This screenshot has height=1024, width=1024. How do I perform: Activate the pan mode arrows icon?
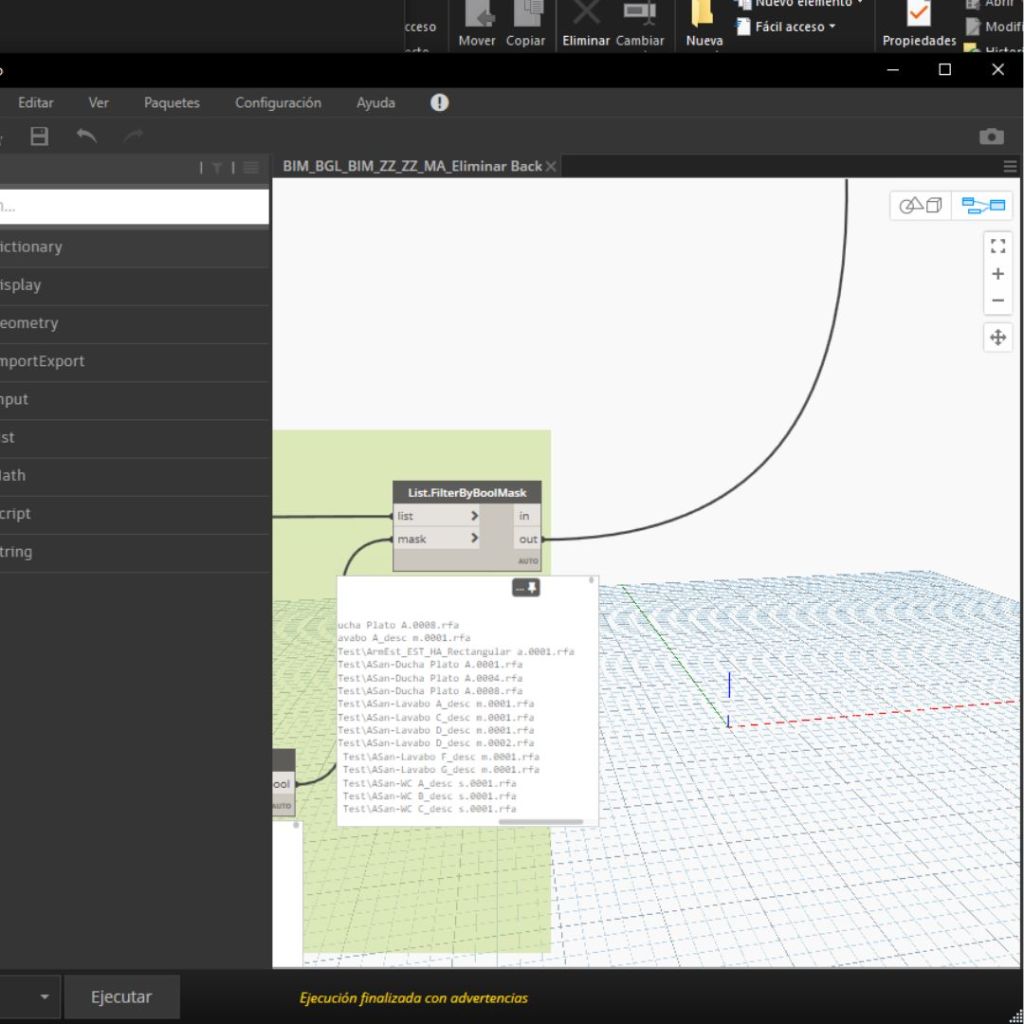click(x=997, y=338)
